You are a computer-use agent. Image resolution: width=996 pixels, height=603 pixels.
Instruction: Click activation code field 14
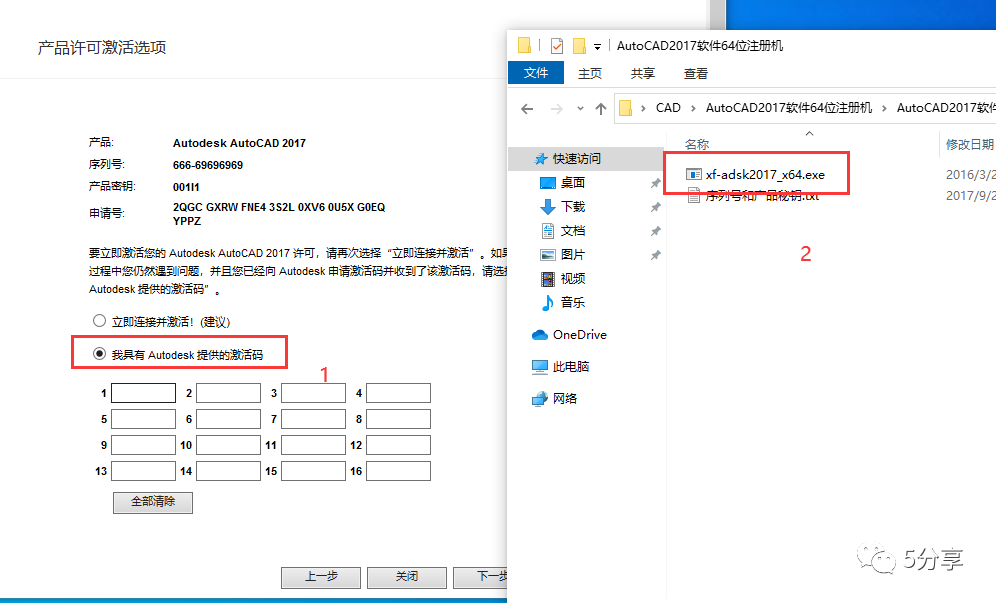pos(229,471)
